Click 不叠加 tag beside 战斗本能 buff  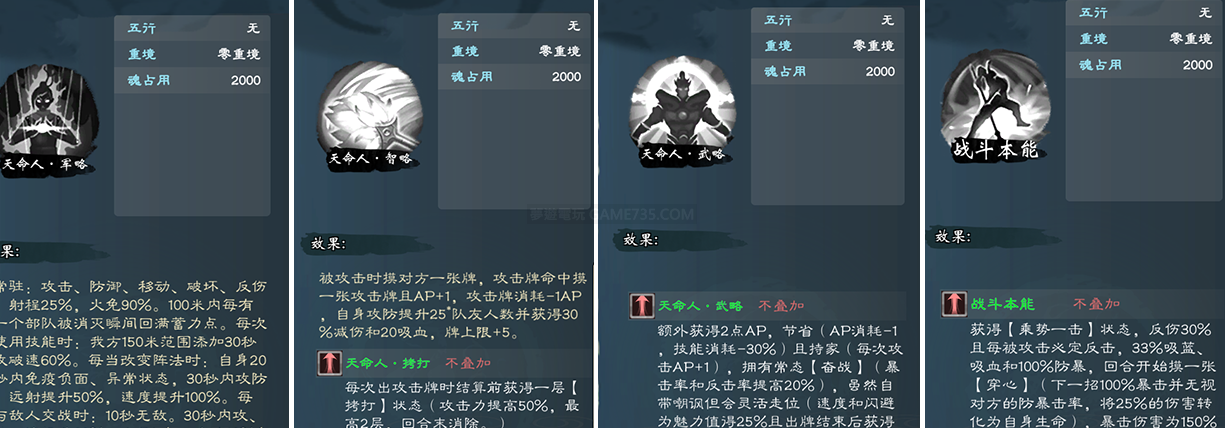[x=1096, y=304]
